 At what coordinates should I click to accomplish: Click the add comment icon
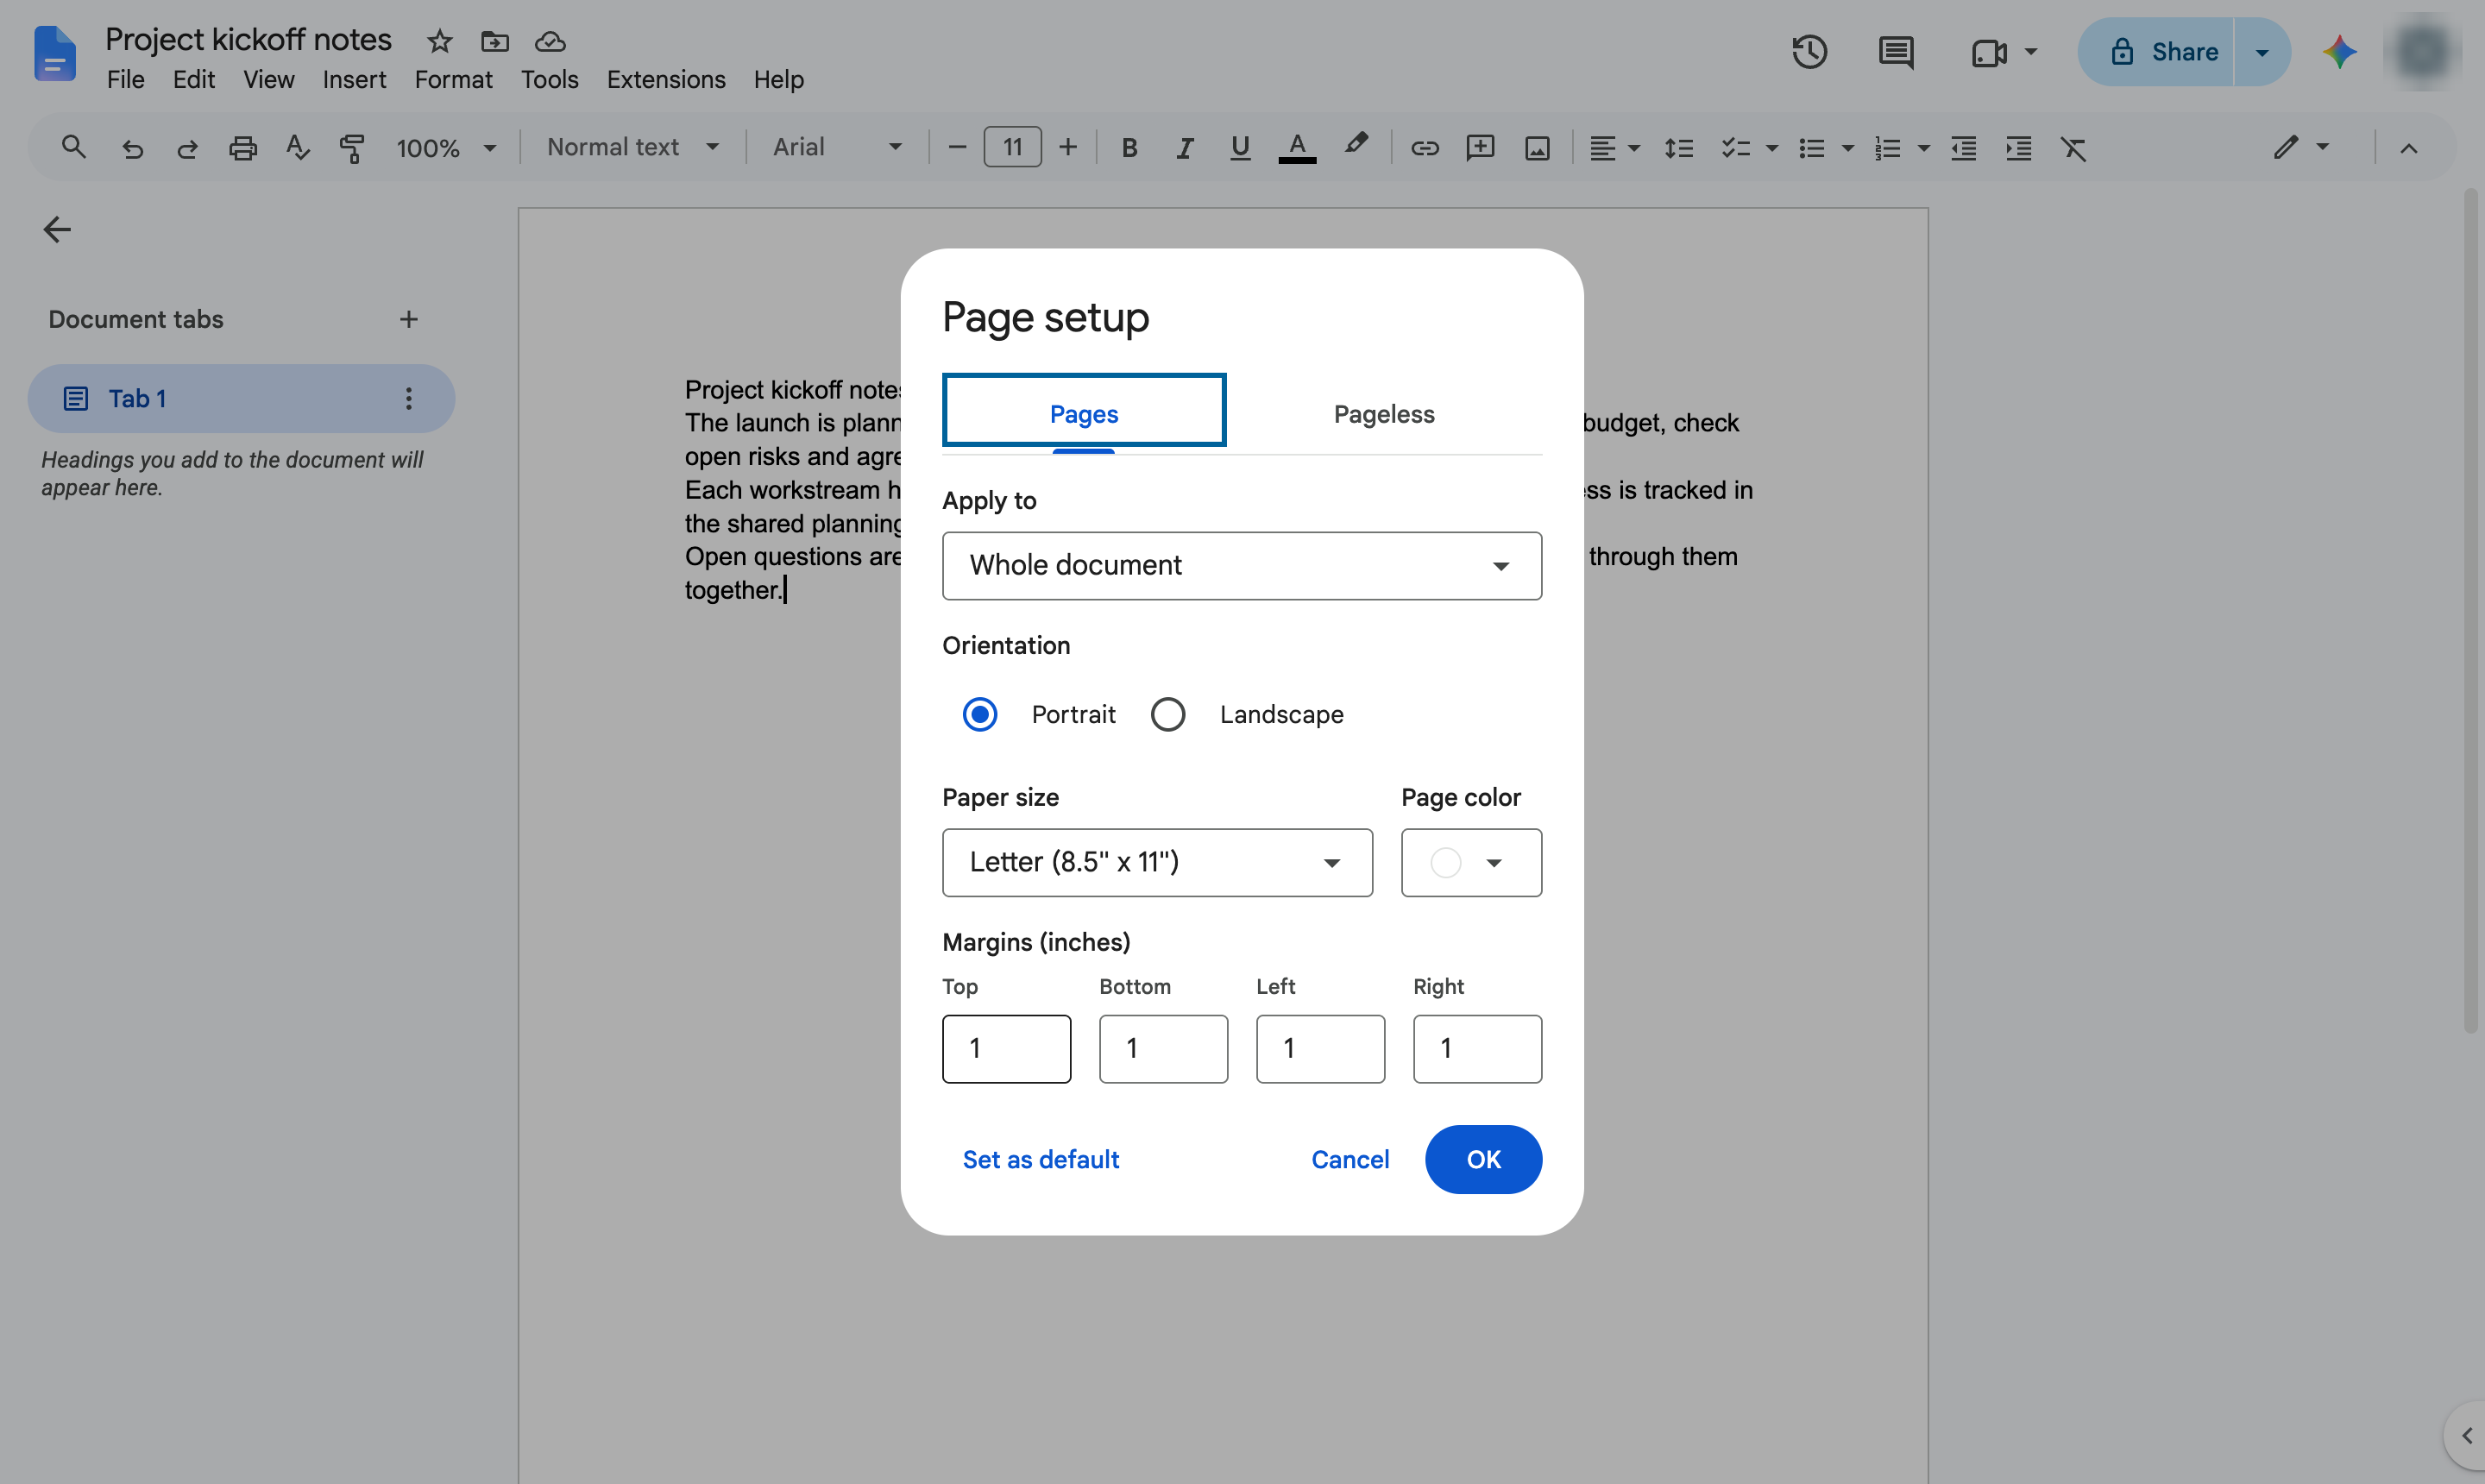[x=1480, y=148]
